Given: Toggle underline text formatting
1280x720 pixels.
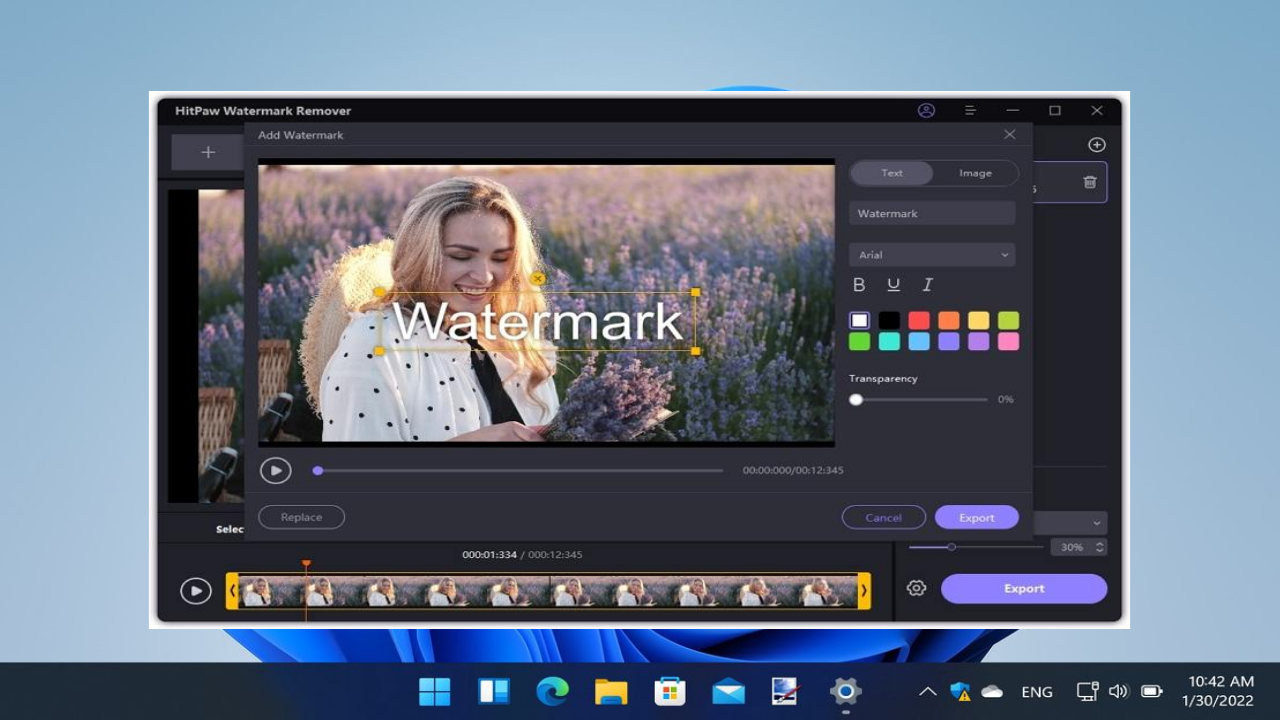Looking at the screenshot, I should tap(893, 285).
